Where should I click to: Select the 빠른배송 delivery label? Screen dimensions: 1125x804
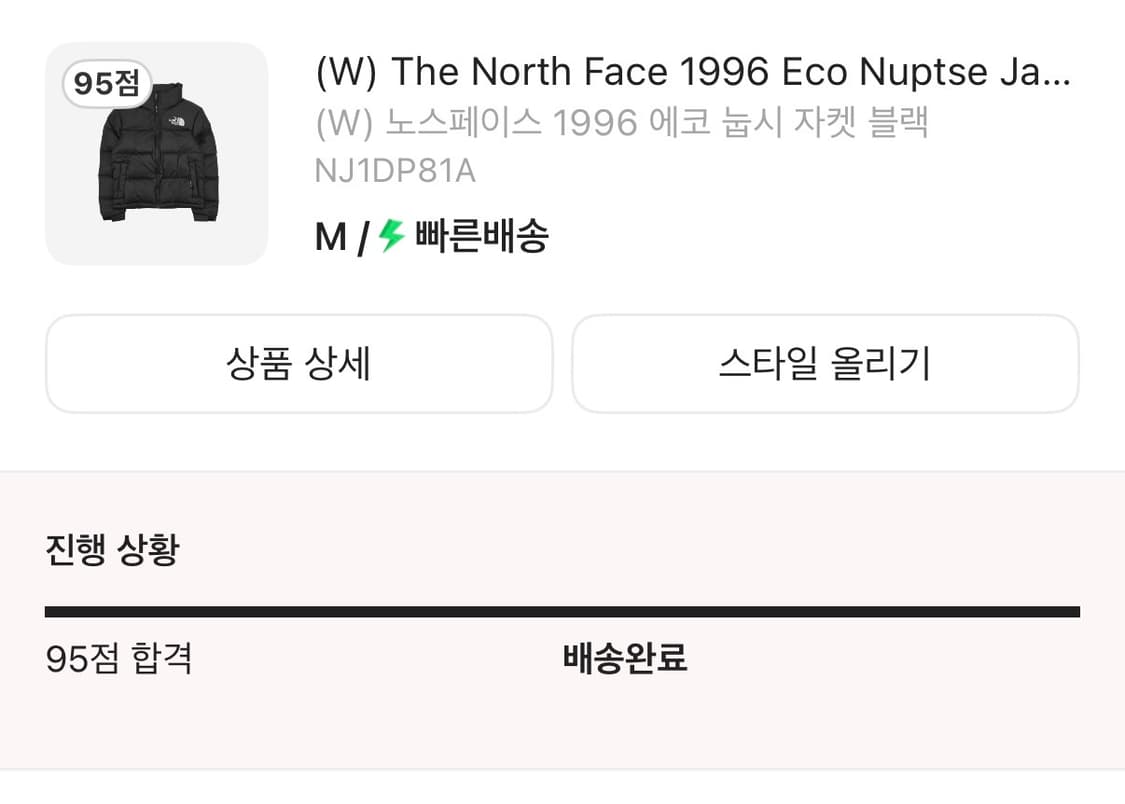480,235
